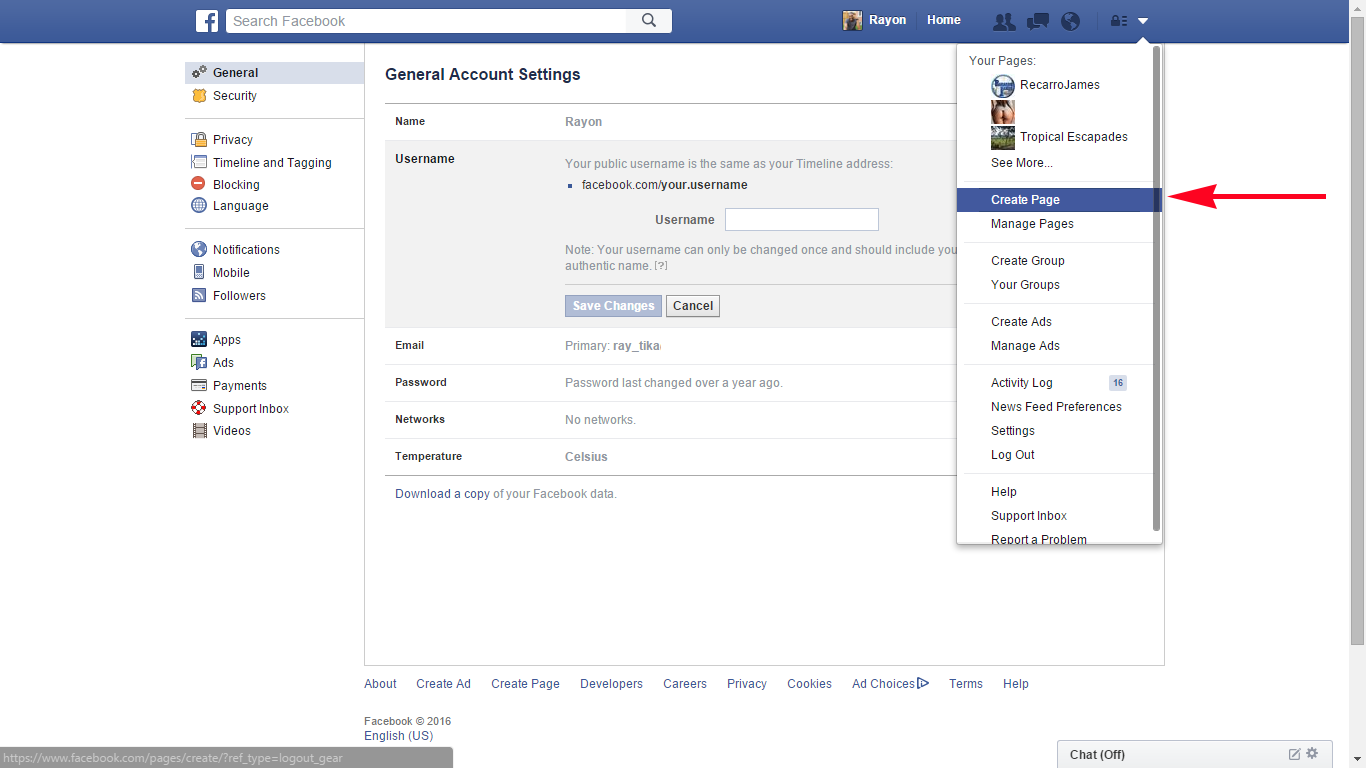
Task: Click the Password settings row
Action: (x=670, y=383)
